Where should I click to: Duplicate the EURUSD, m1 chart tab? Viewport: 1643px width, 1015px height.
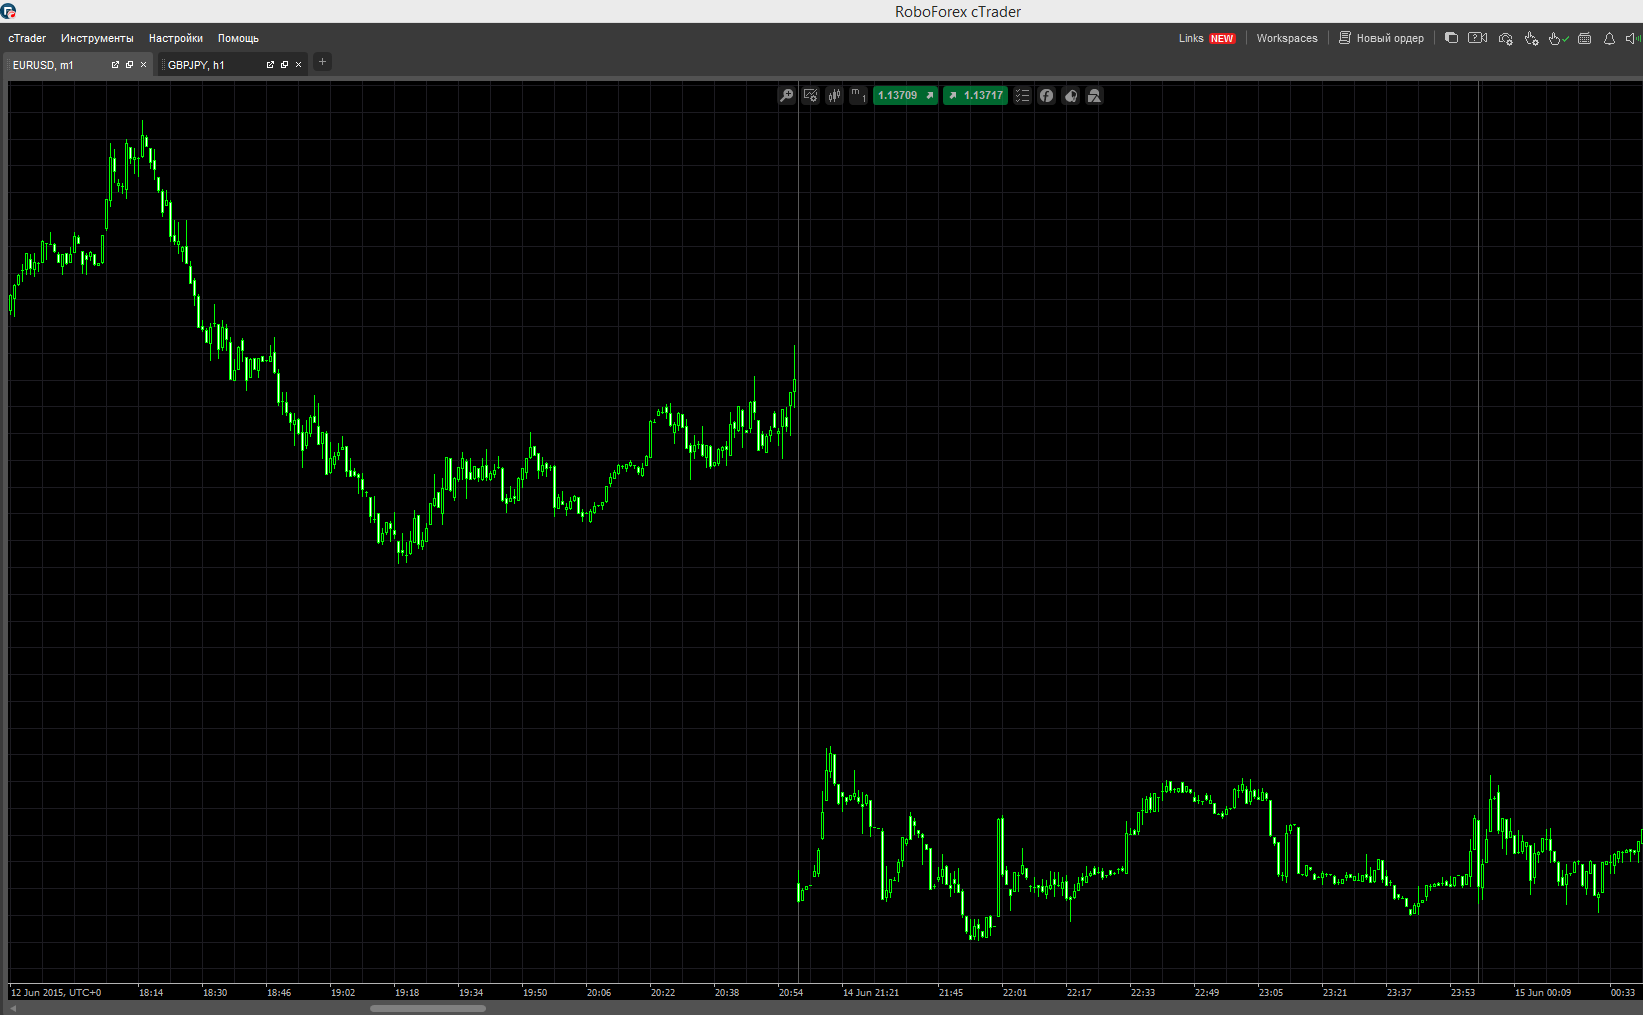pyautogui.click(x=129, y=65)
